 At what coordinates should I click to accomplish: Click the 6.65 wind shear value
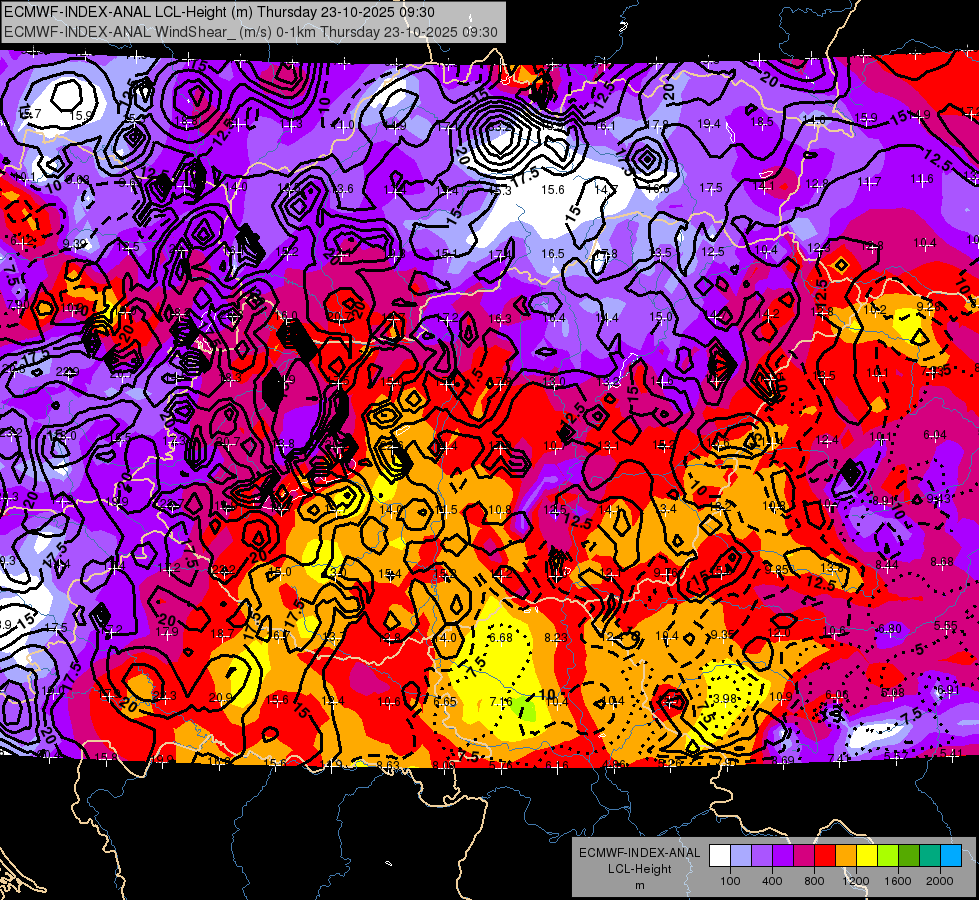pos(445,701)
